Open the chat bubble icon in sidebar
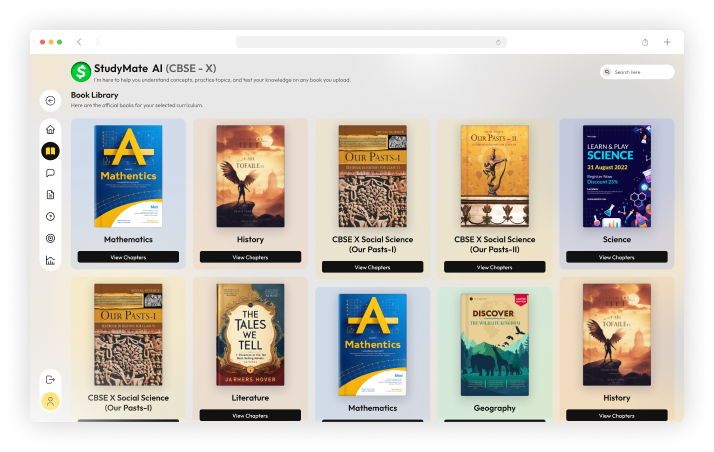Image resolution: width=714 pixels, height=452 pixels. [51, 173]
